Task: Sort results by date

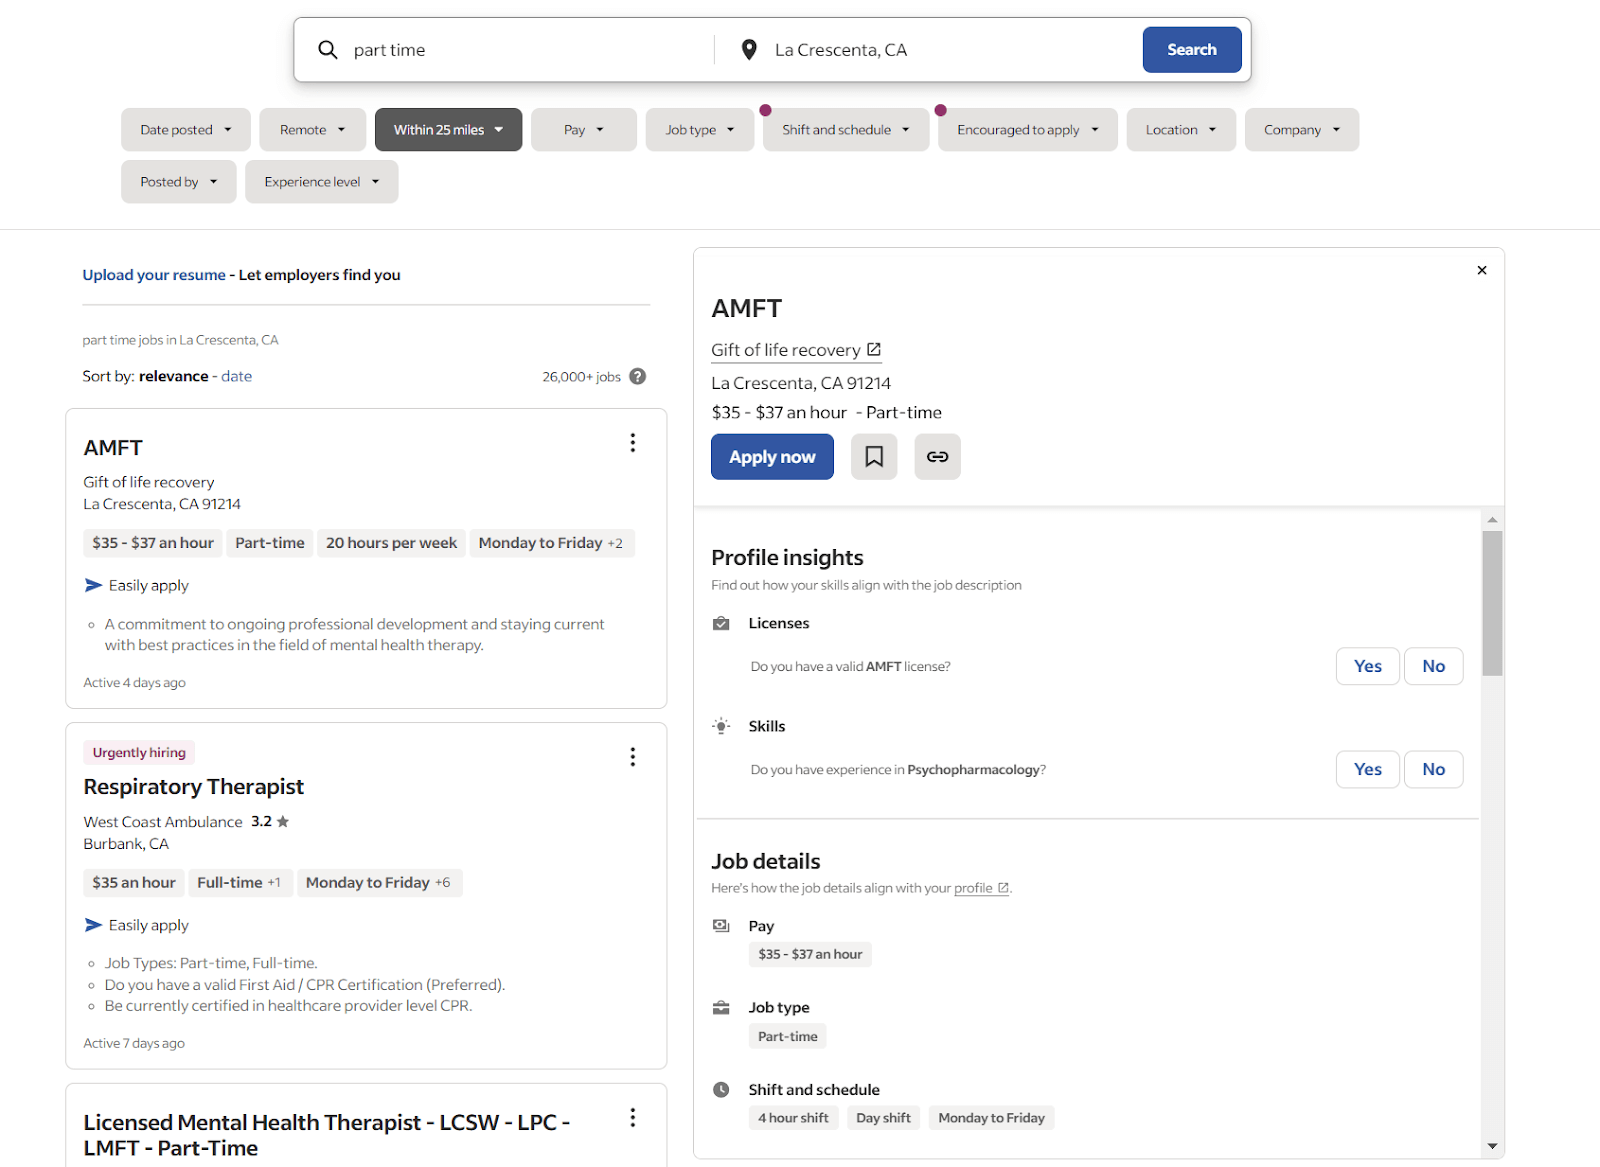Action: [236, 376]
